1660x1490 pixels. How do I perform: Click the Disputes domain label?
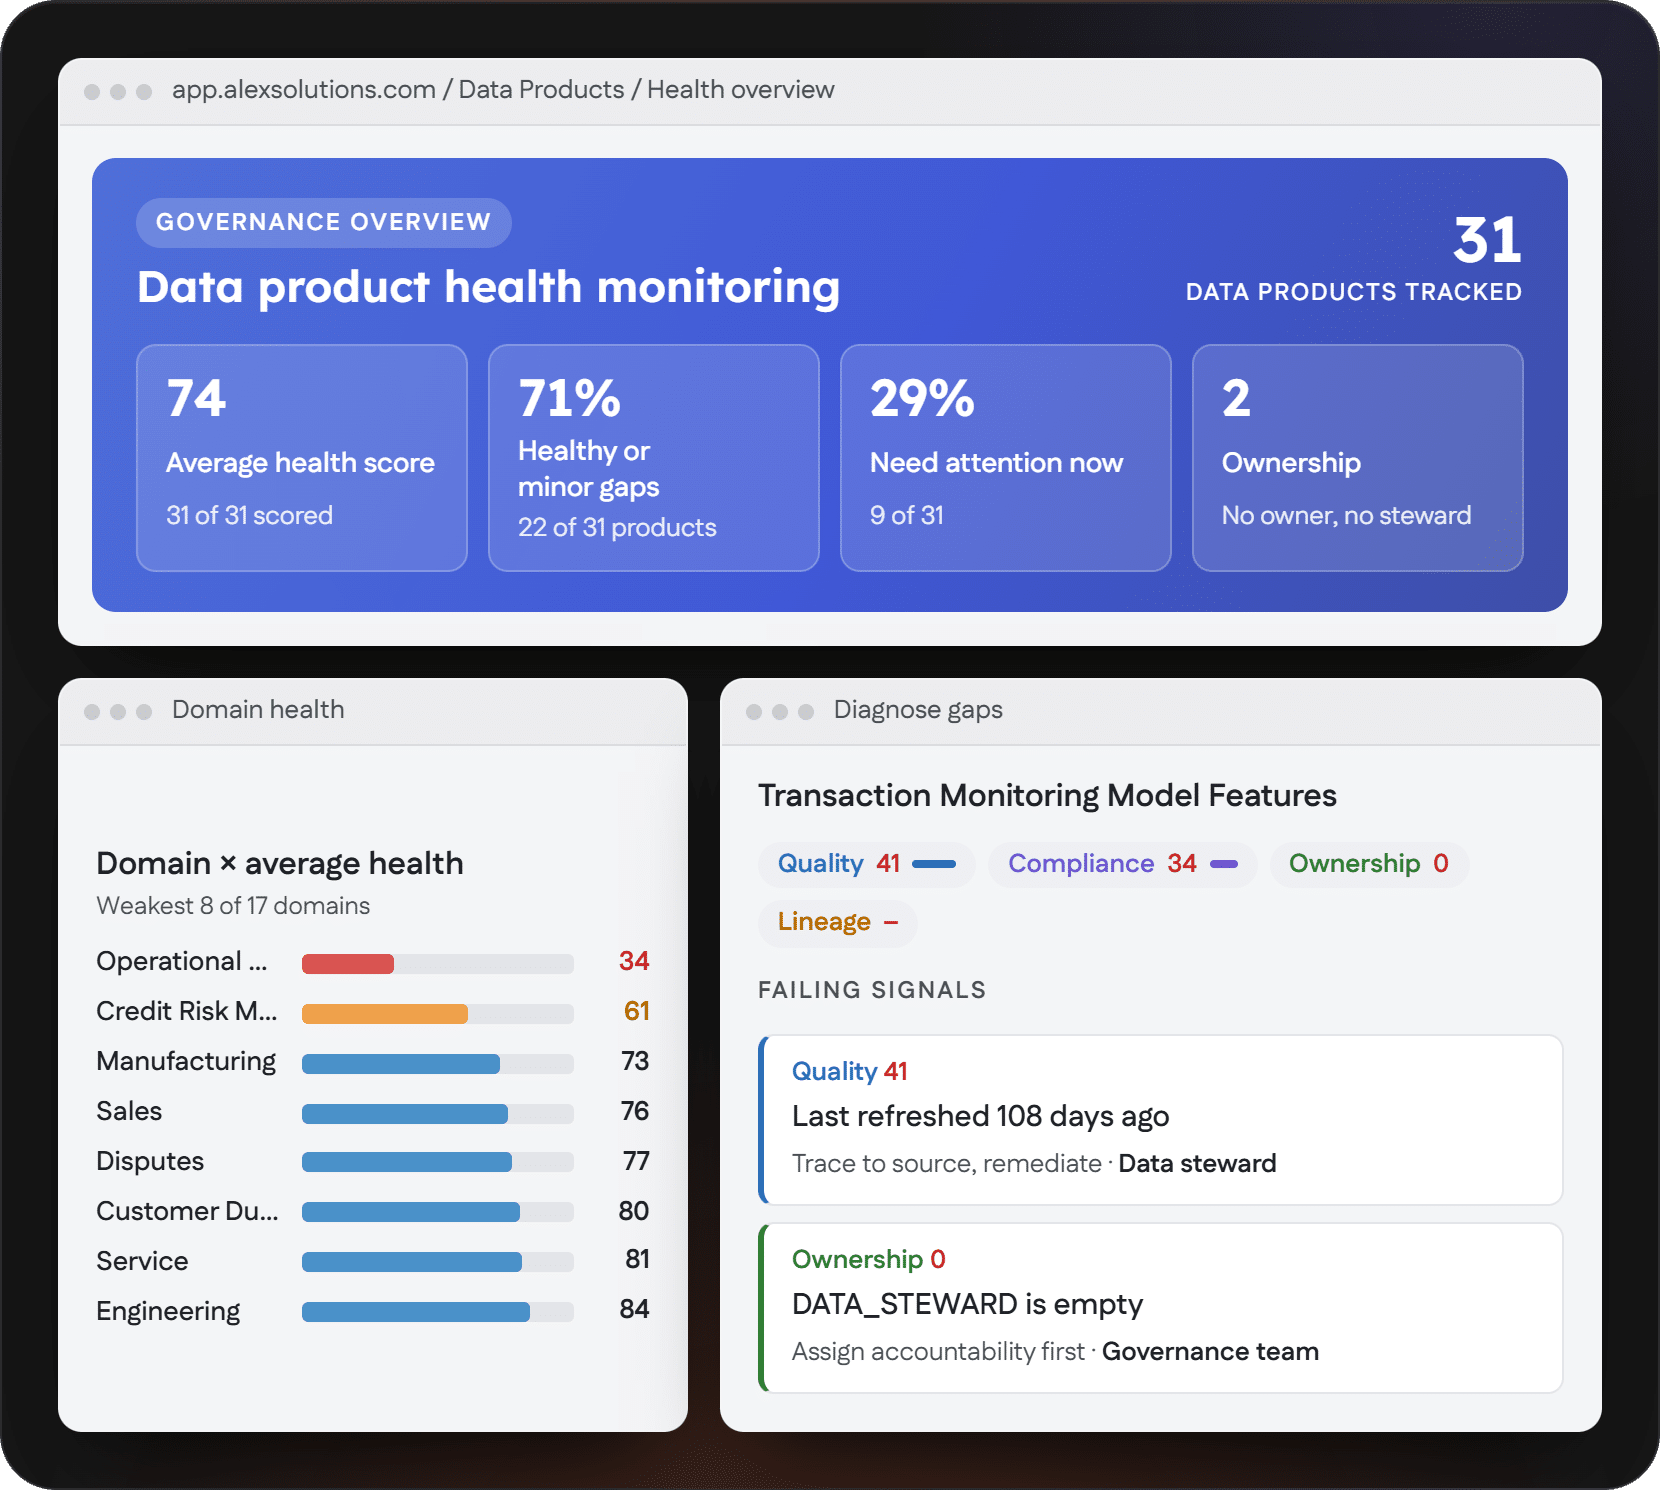click(150, 1161)
